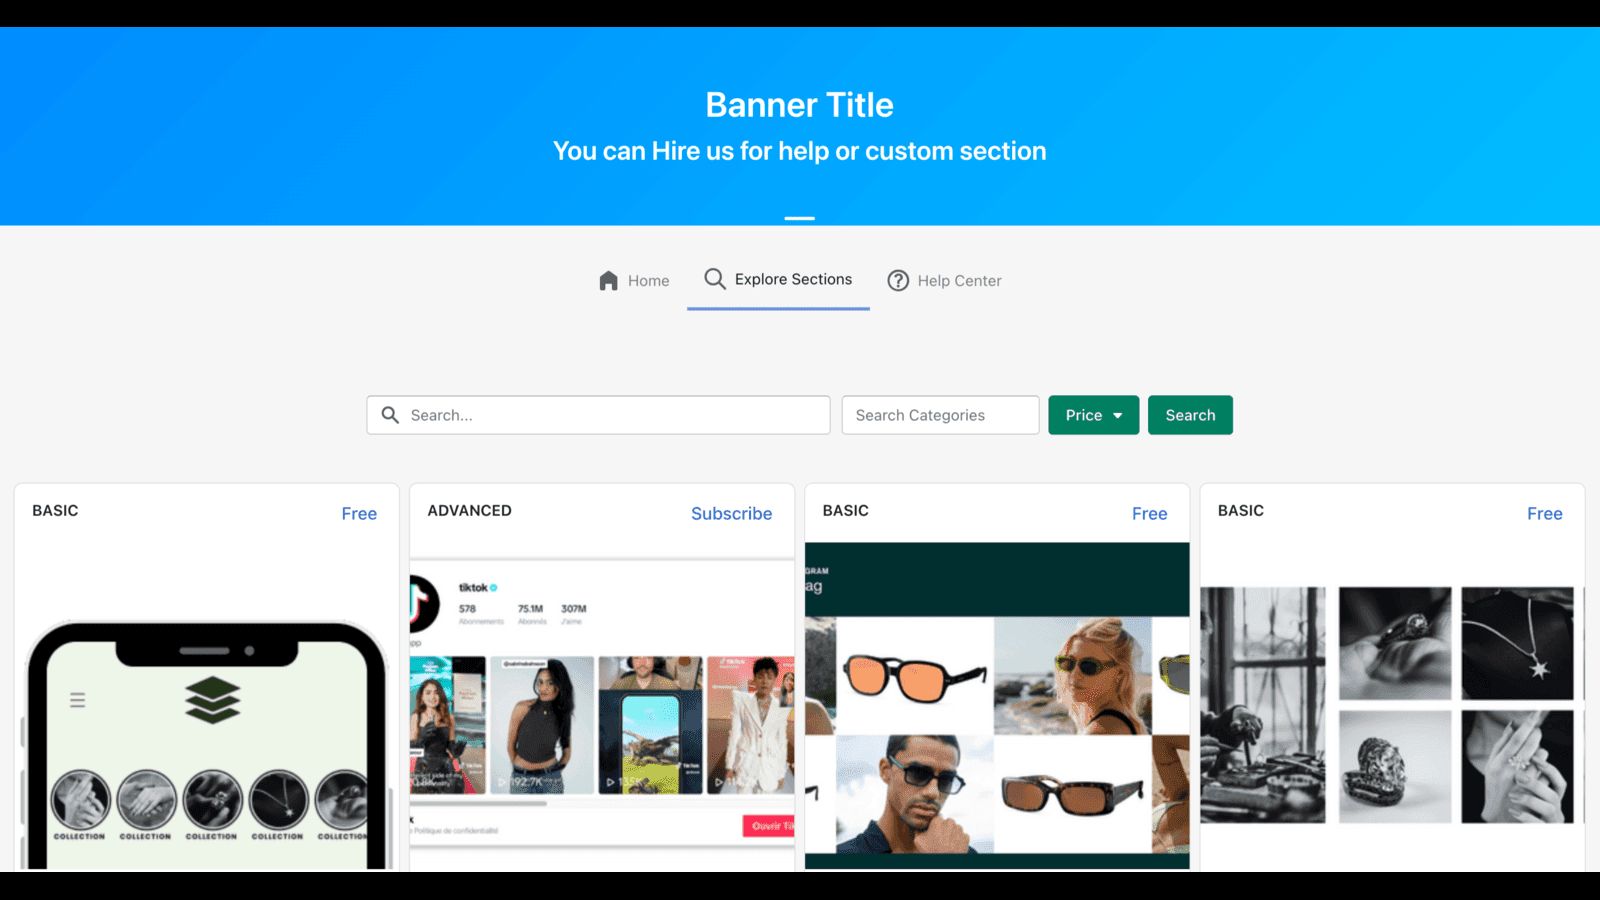Image resolution: width=1600 pixels, height=900 pixels.
Task: Select the star necklace jewelry photo
Action: click(x=1516, y=643)
